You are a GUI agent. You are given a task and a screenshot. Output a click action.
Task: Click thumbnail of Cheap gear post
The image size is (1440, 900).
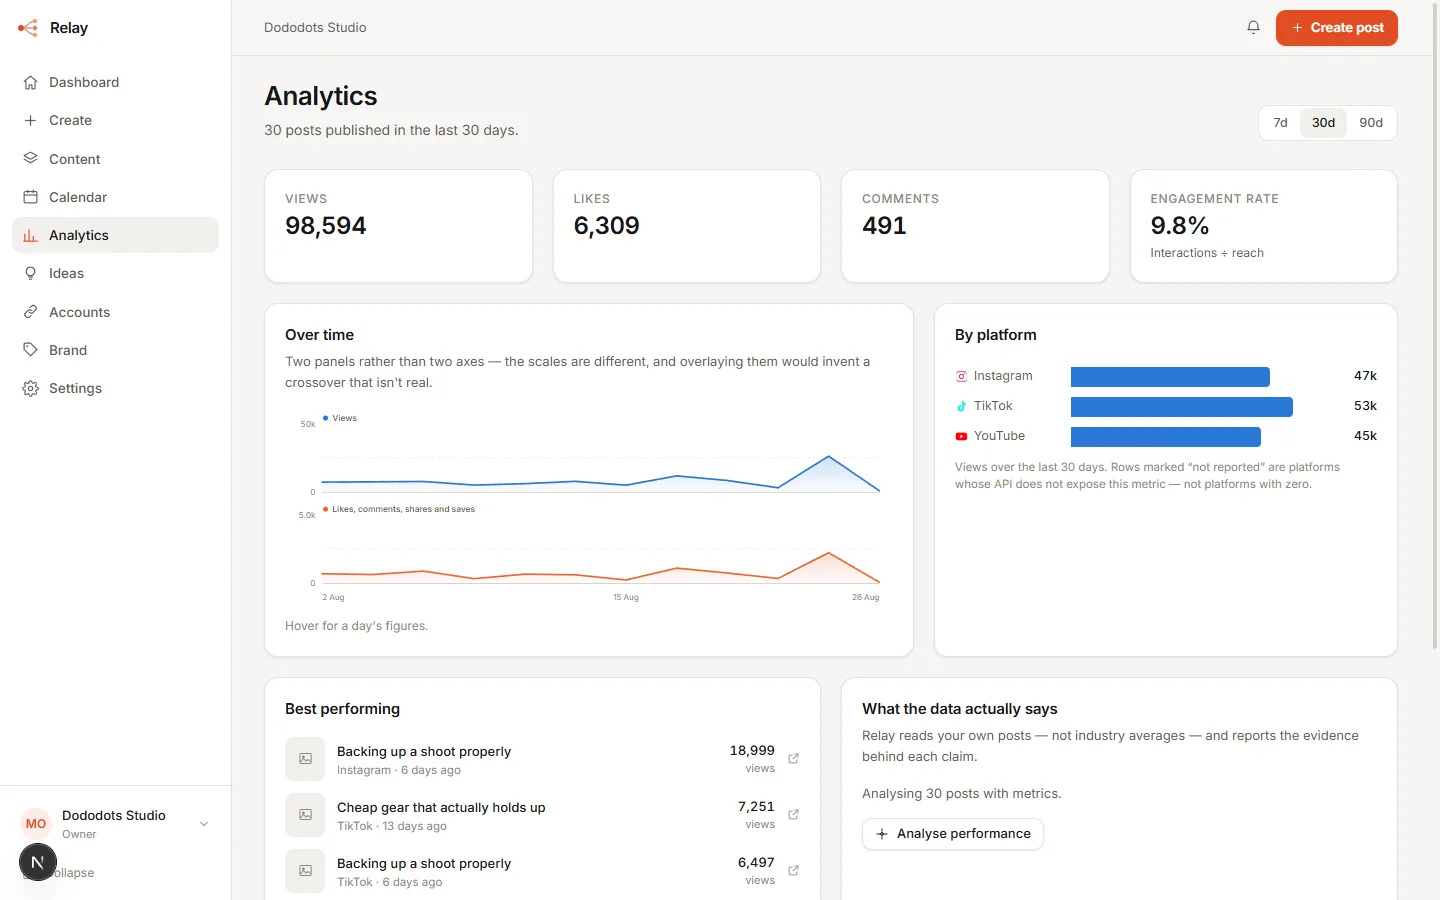tap(305, 815)
